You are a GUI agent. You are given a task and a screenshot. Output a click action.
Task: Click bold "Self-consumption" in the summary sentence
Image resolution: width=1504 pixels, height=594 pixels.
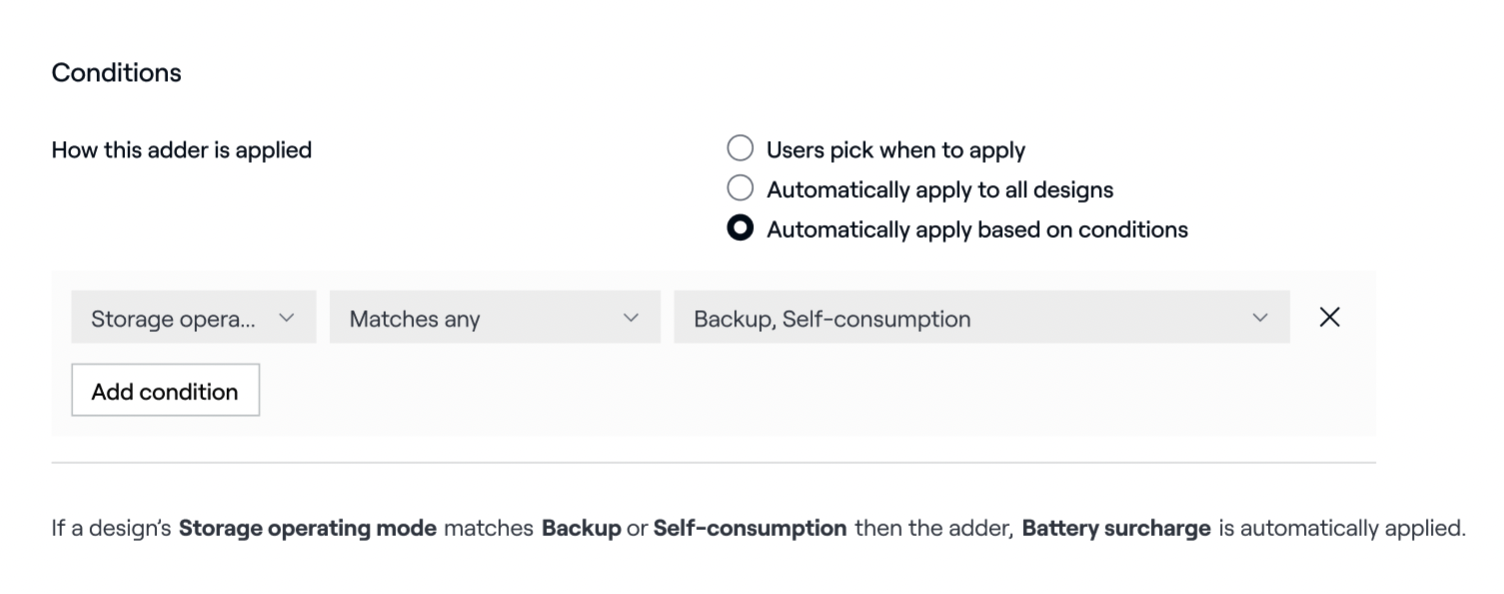coord(749,528)
